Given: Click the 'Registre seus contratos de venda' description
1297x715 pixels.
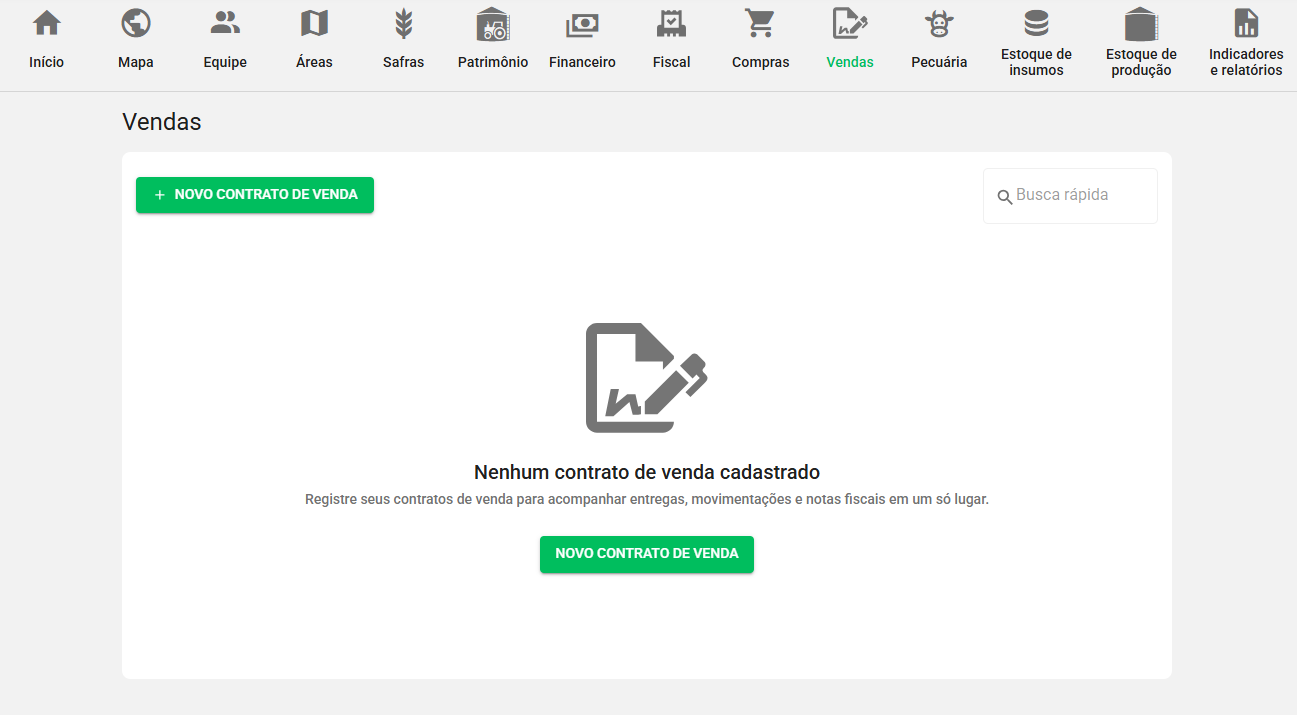Looking at the screenshot, I should [x=647, y=499].
